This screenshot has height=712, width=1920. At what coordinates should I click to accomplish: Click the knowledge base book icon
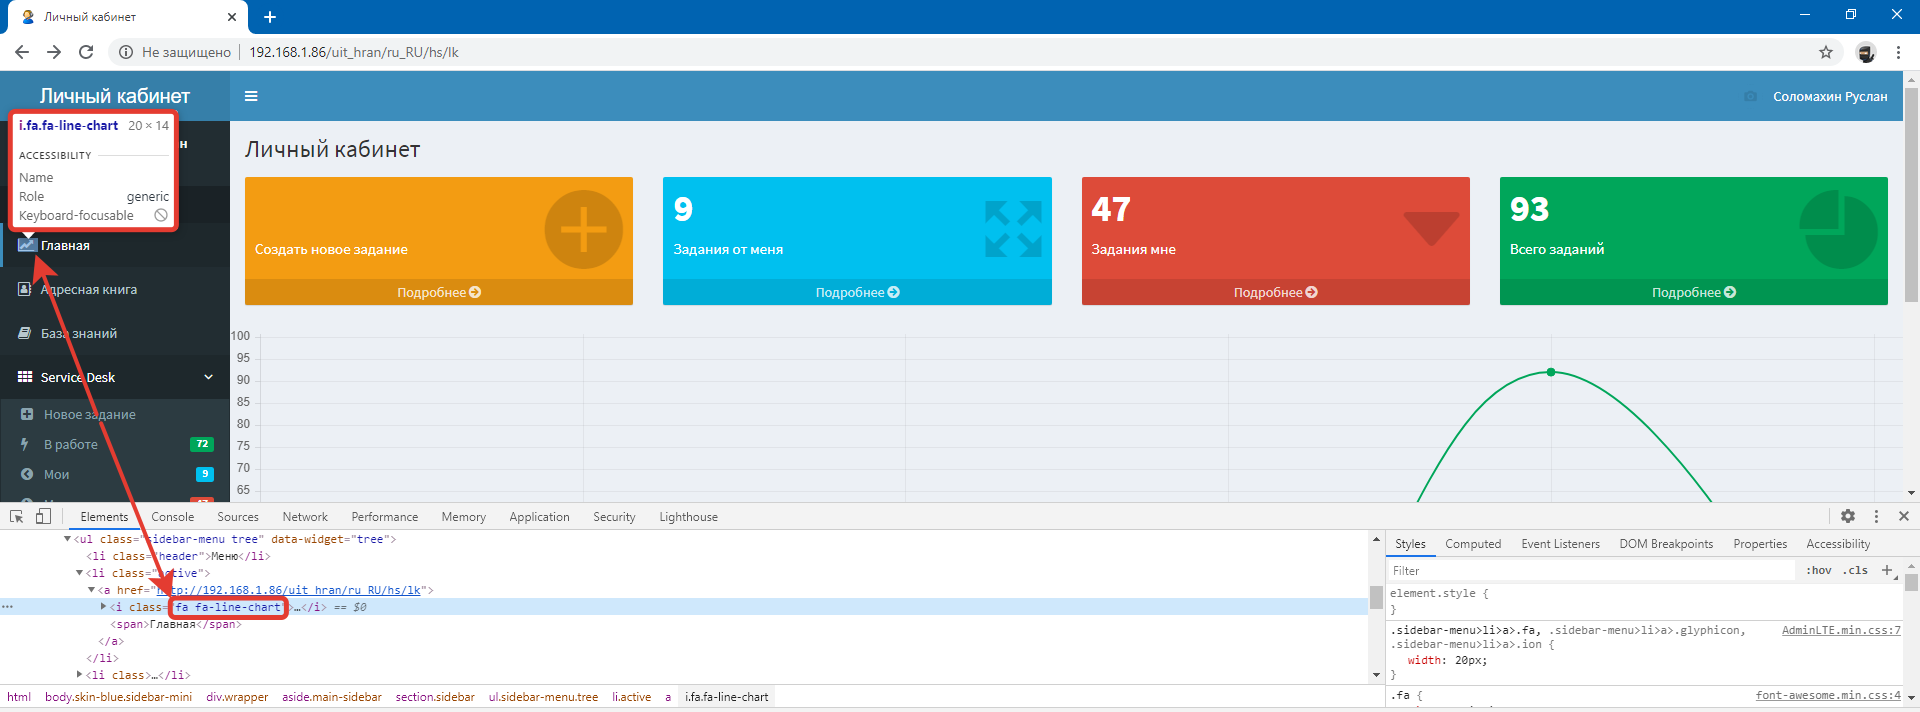point(25,333)
